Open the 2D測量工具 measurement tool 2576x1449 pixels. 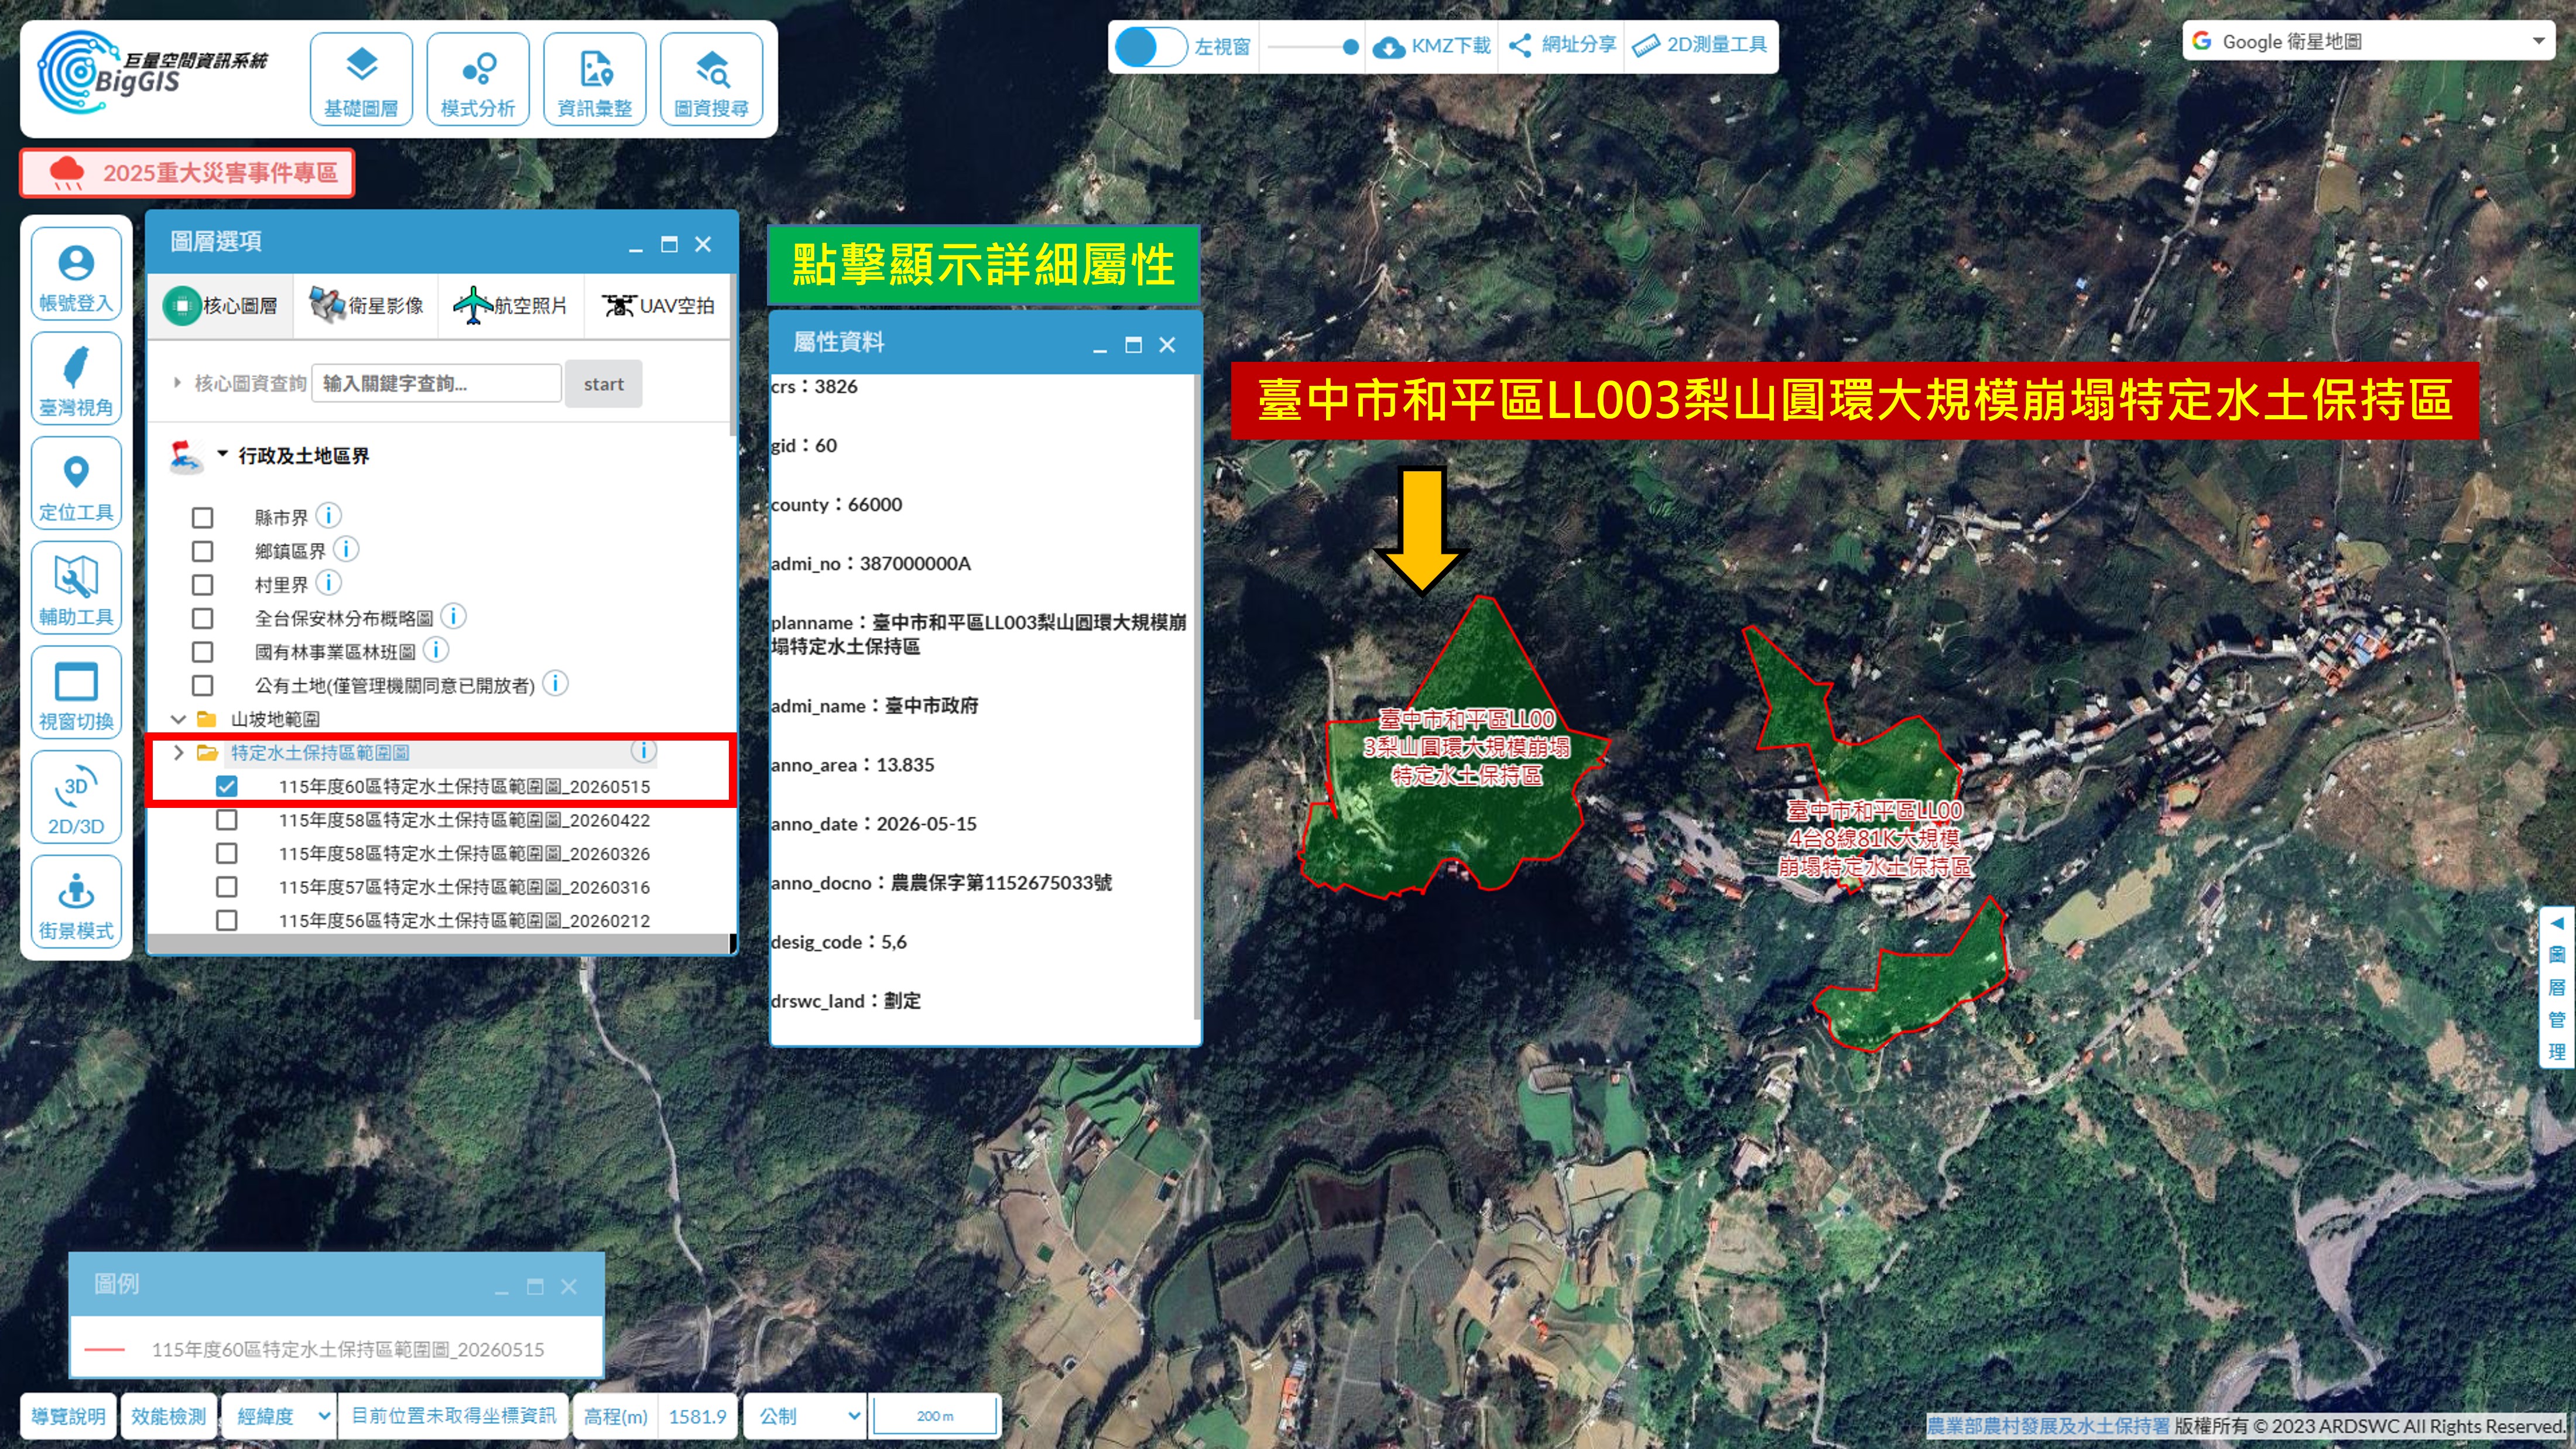(x=1700, y=45)
